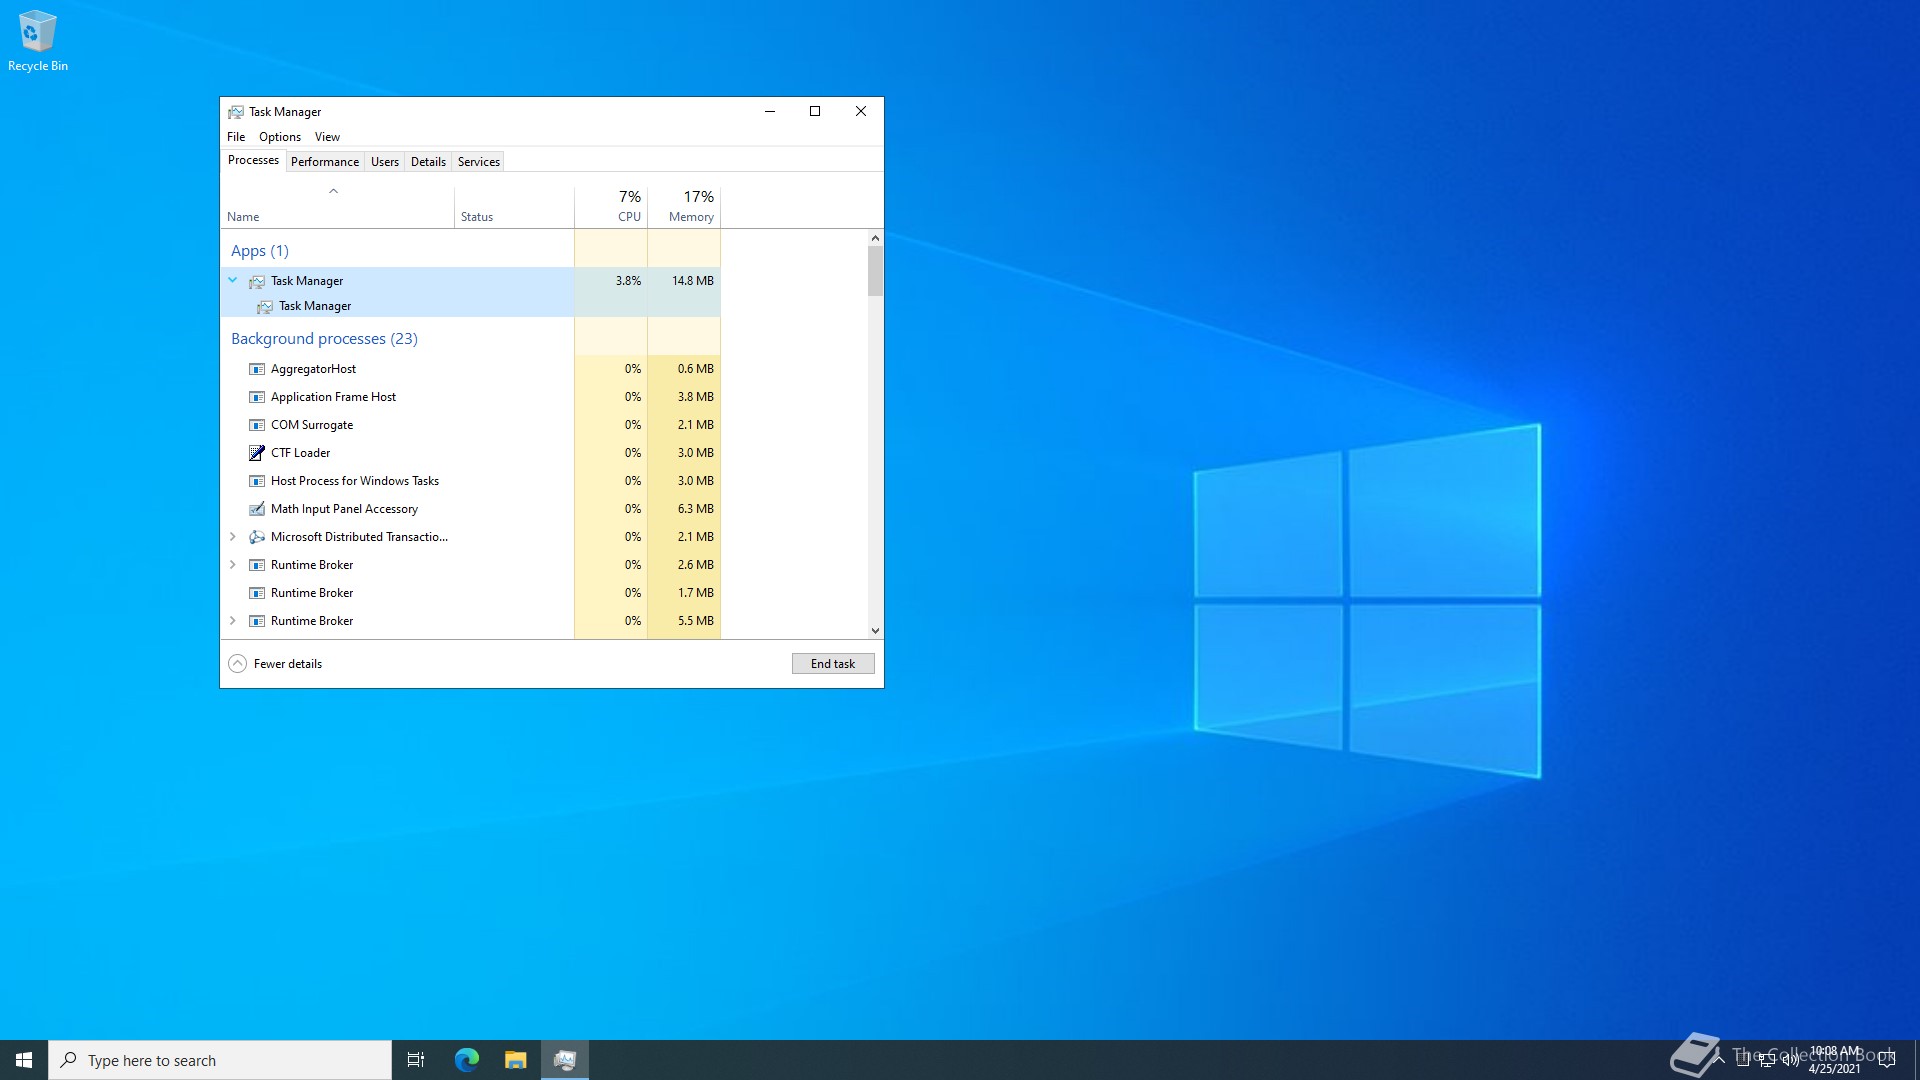The height and width of the screenshot is (1080, 1920).
Task: Click Microsoft Distributed Transaction icon
Action: pyautogui.click(x=257, y=537)
